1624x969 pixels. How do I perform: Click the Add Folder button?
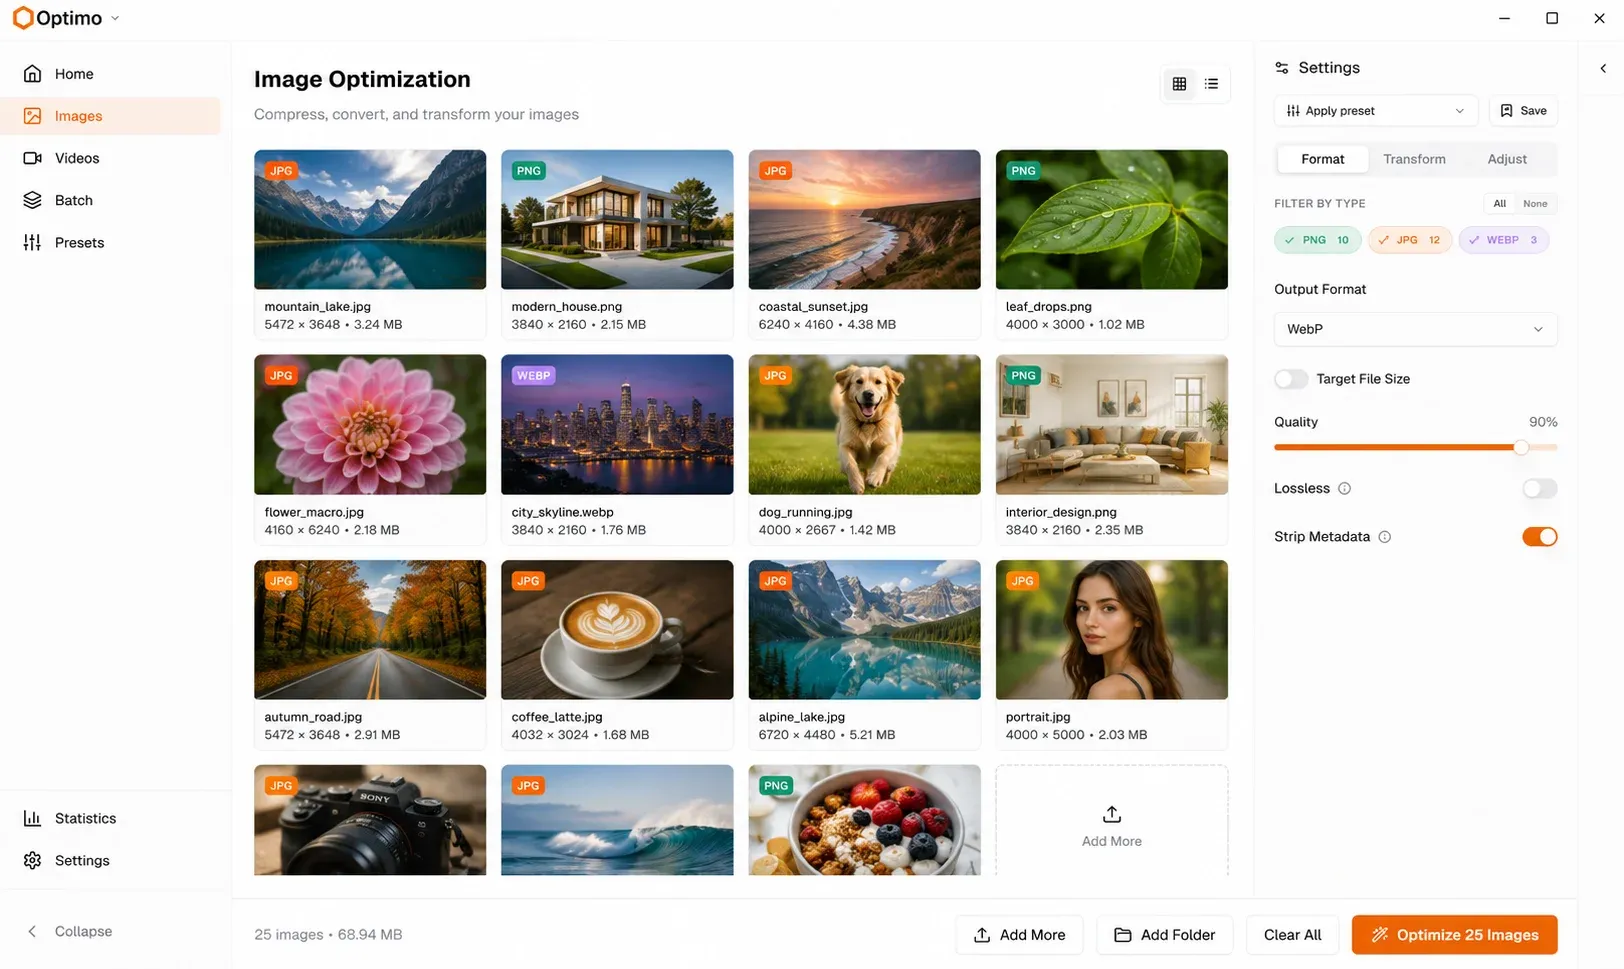point(1165,935)
